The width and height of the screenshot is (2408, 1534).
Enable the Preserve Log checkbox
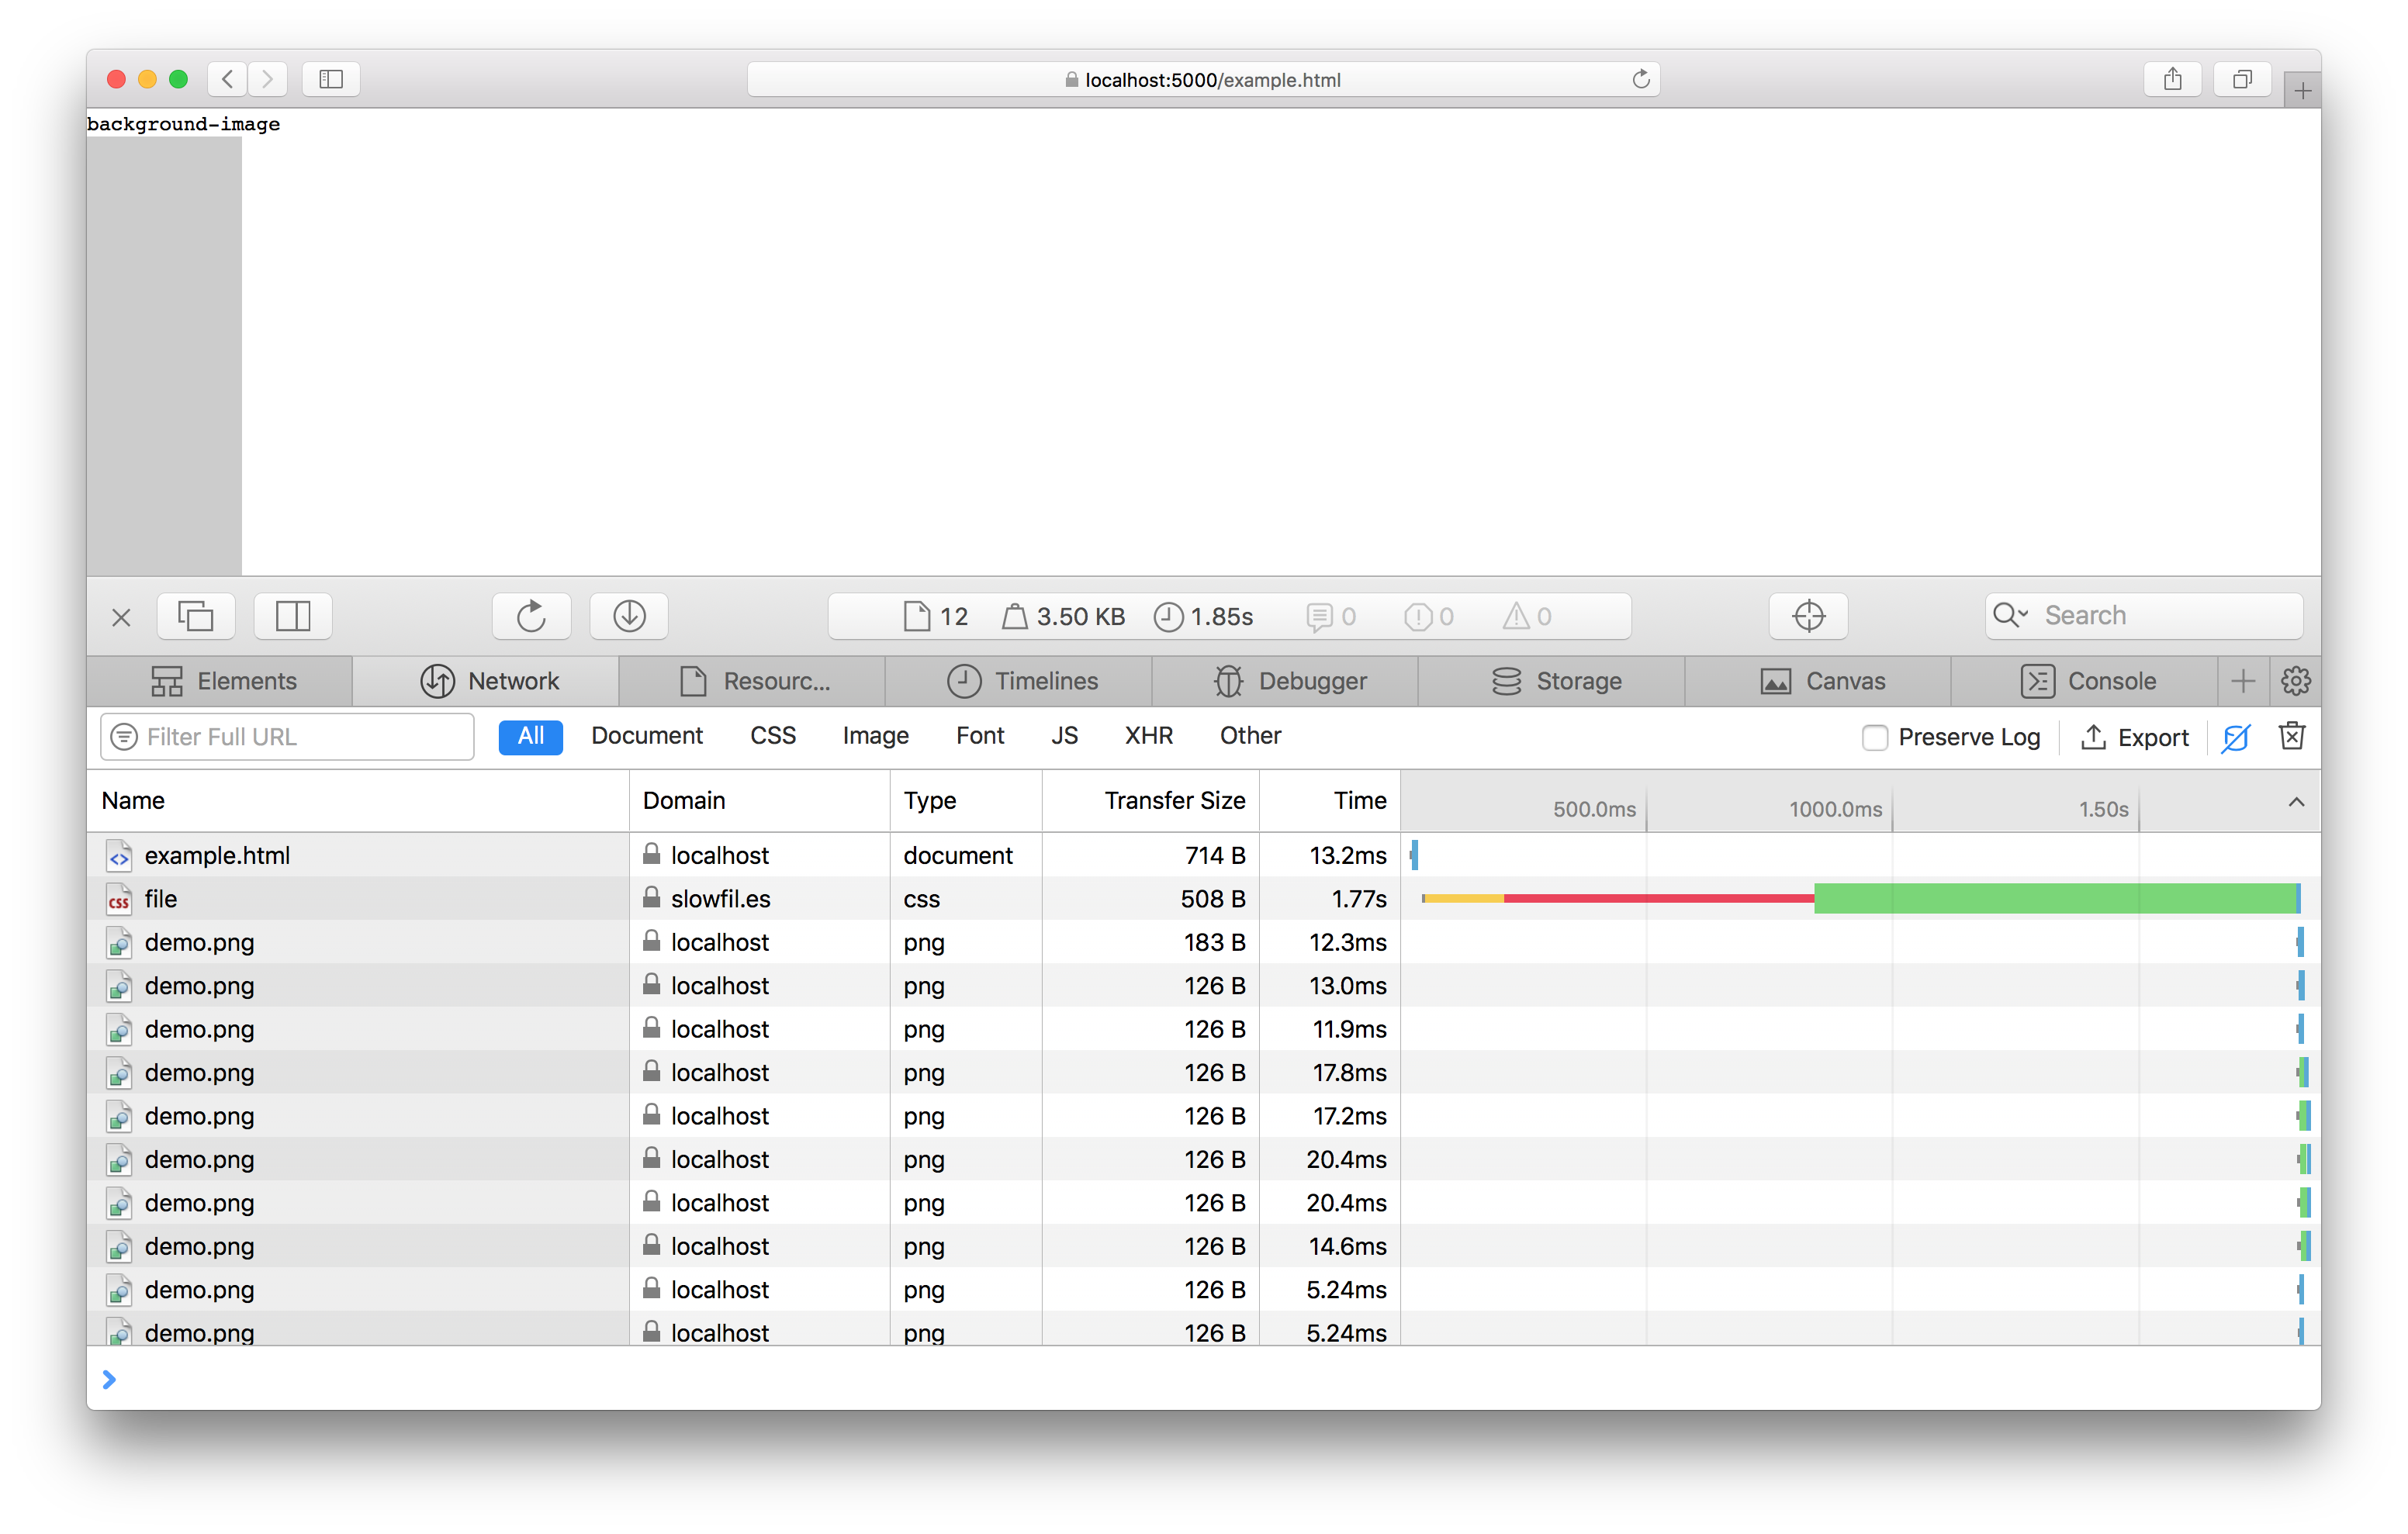click(x=1875, y=738)
